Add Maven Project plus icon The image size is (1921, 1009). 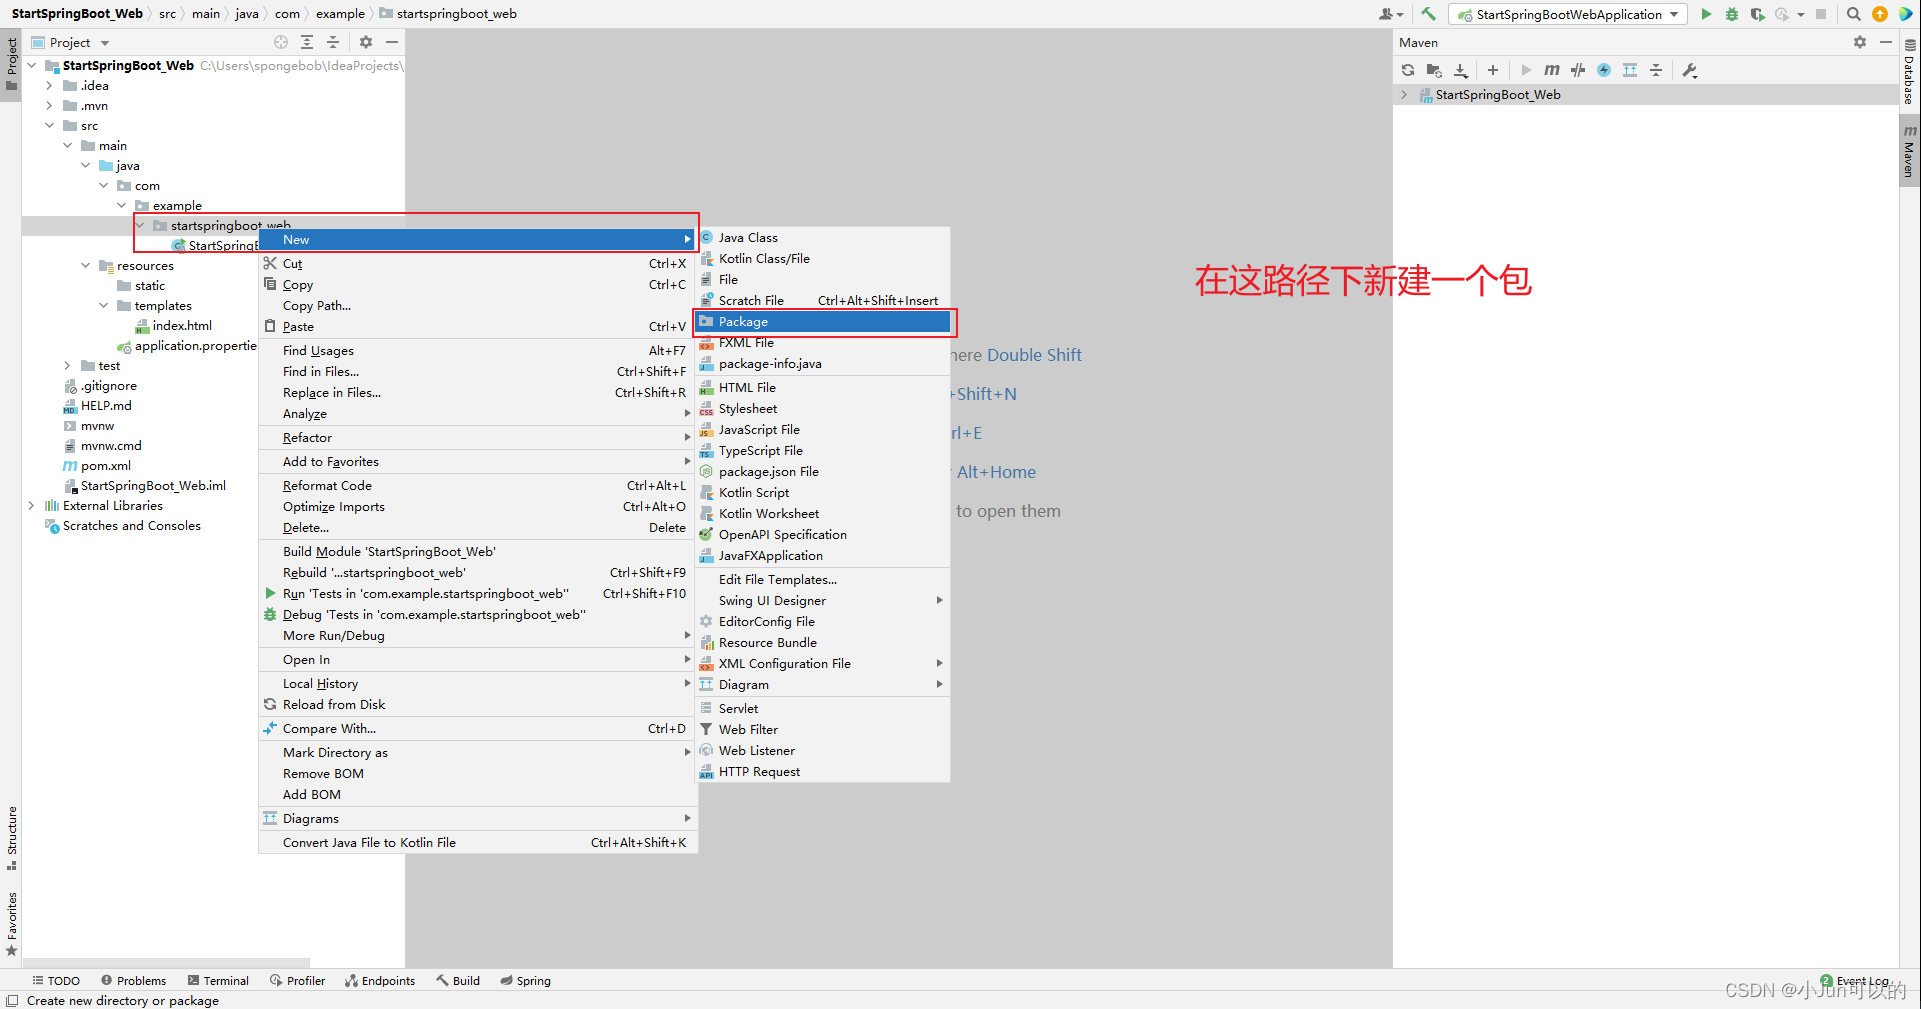click(x=1493, y=70)
